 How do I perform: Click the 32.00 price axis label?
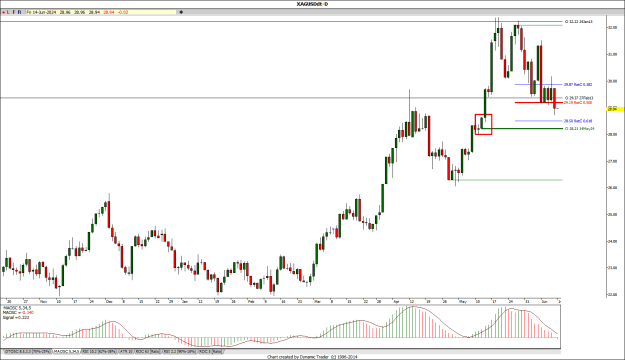[x=612, y=28]
